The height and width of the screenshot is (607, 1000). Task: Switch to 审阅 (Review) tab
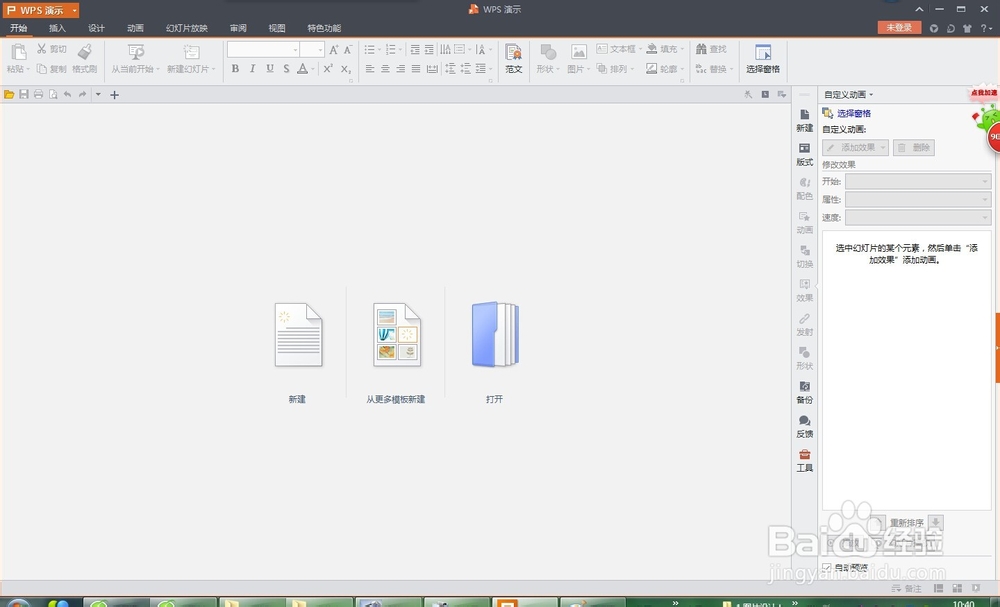239,28
